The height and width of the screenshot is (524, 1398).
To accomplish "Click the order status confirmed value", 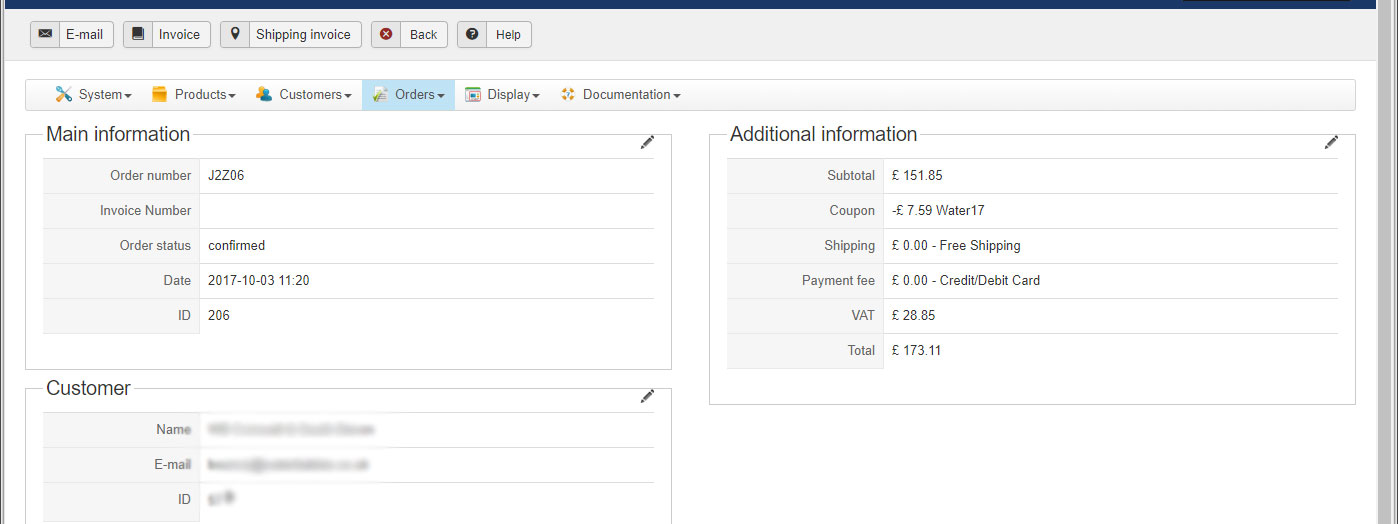I will tap(236, 246).
